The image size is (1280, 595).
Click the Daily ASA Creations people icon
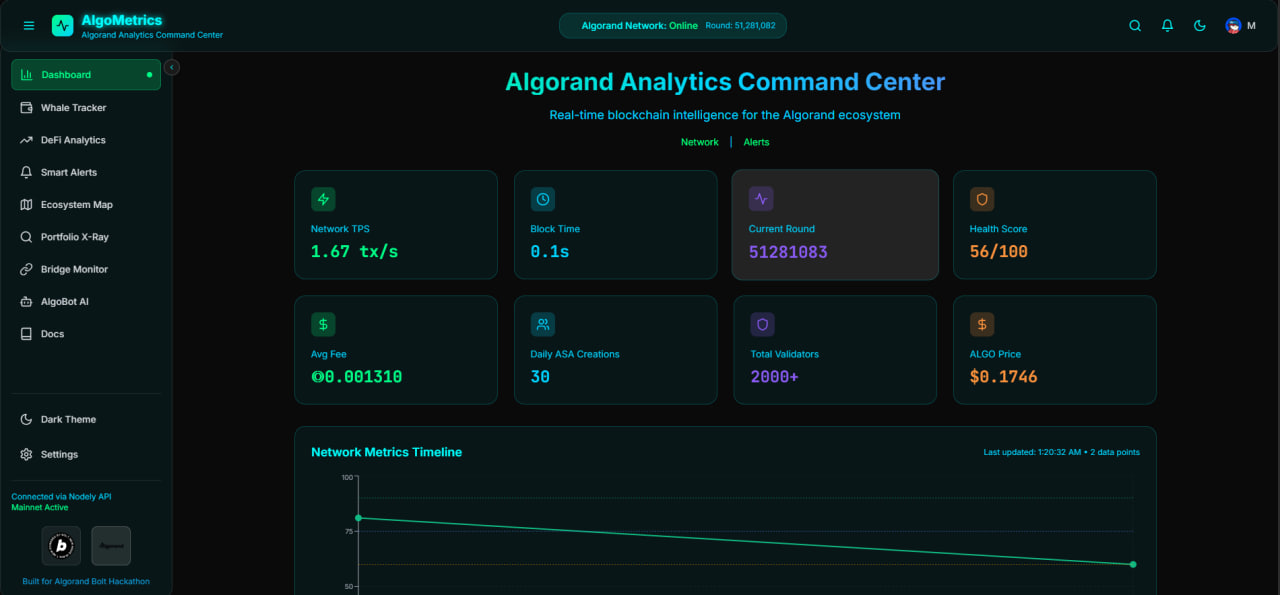[x=542, y=324]
